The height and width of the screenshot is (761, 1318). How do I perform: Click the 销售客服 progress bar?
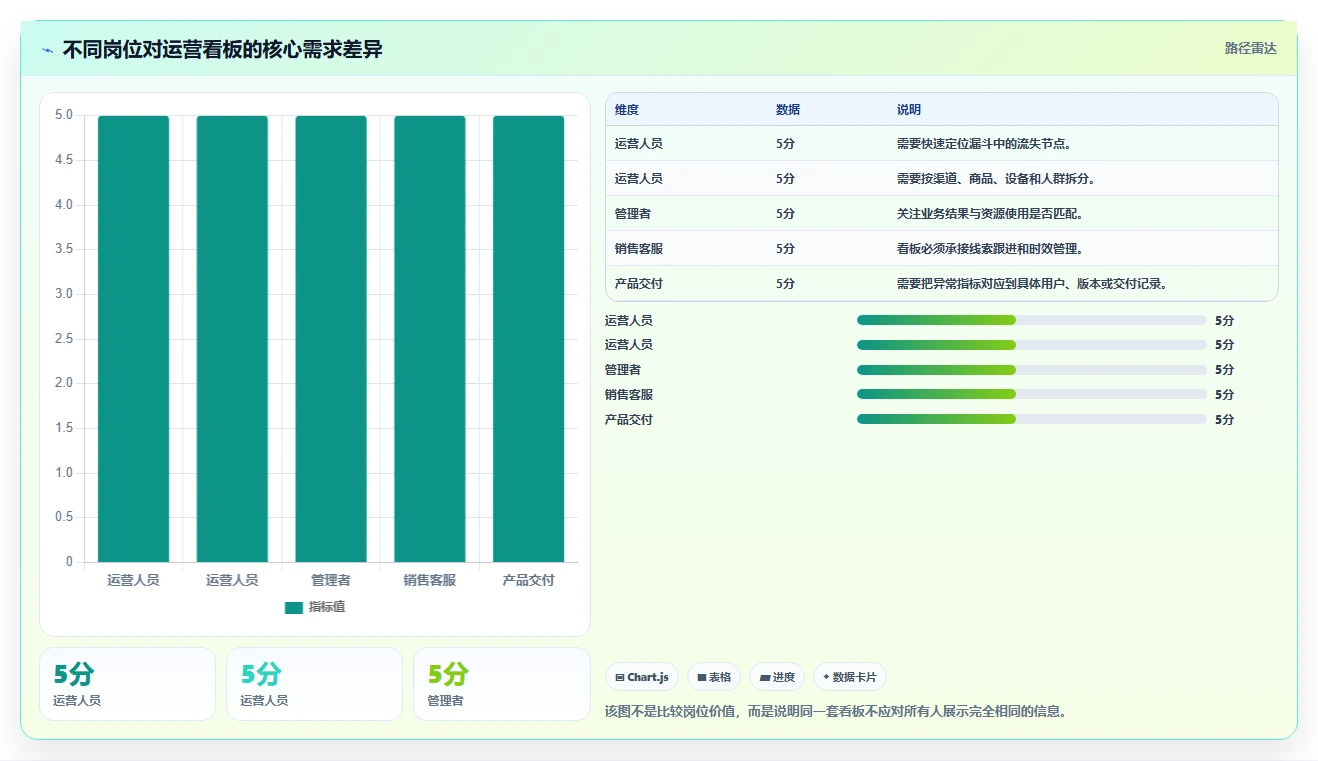pyautogui.click(x=1032, y=395)
